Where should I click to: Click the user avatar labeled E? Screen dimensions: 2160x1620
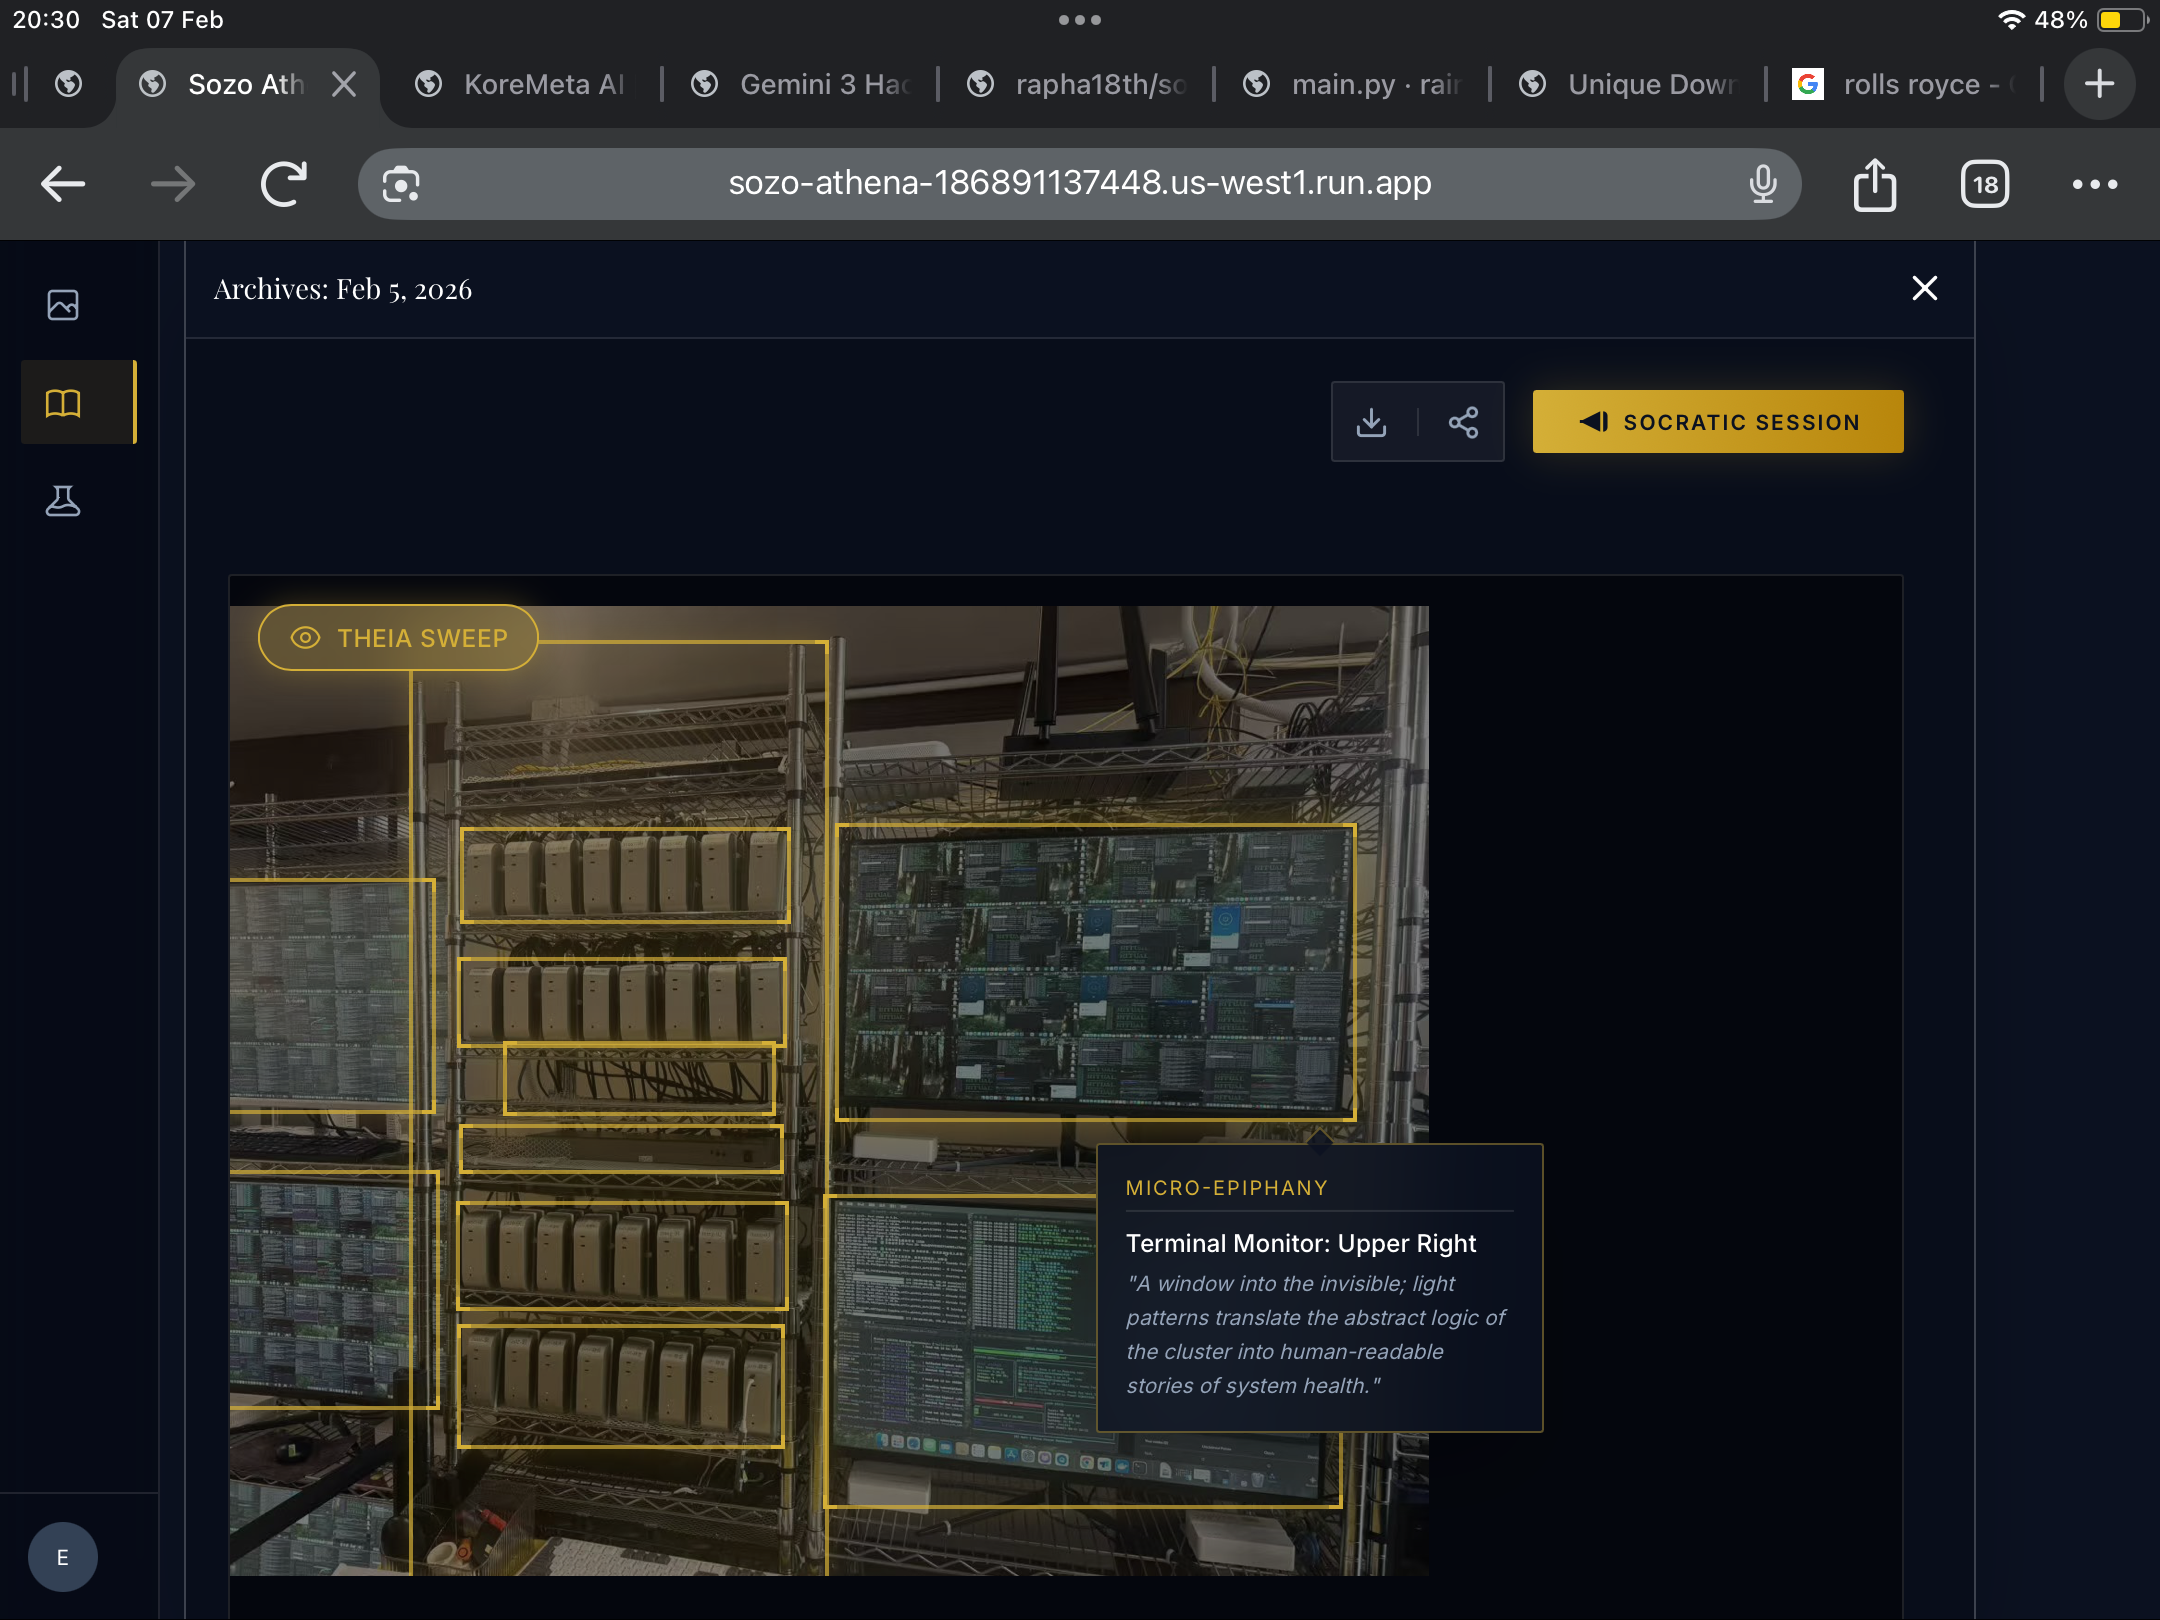point(63,1556)
